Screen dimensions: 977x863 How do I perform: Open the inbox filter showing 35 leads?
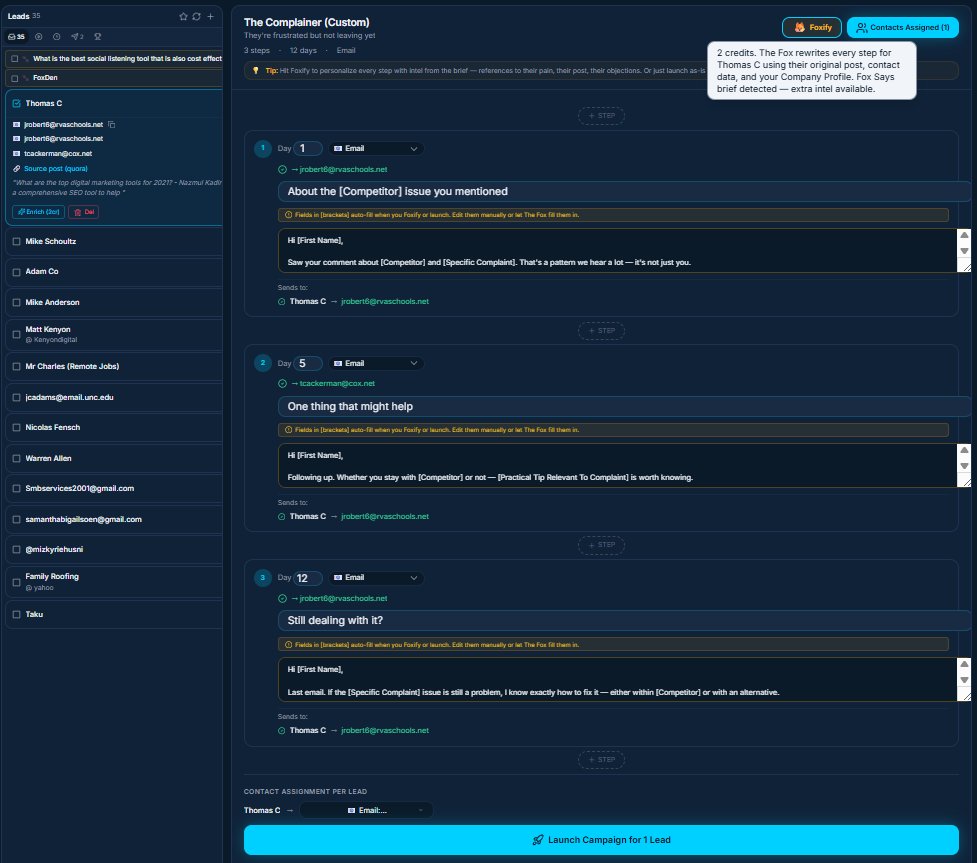point(17,36)
